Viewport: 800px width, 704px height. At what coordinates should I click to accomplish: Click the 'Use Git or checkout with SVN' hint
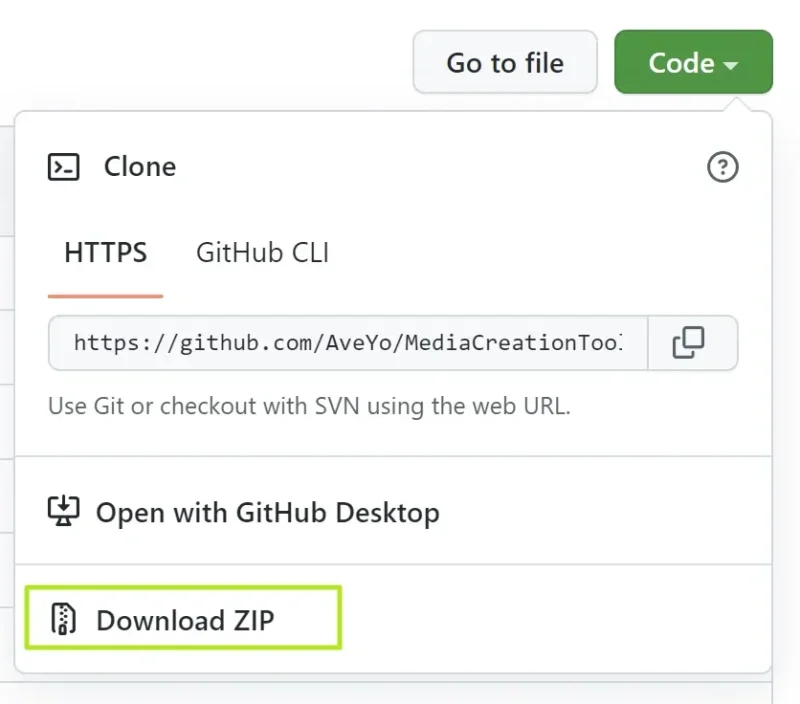309,407
